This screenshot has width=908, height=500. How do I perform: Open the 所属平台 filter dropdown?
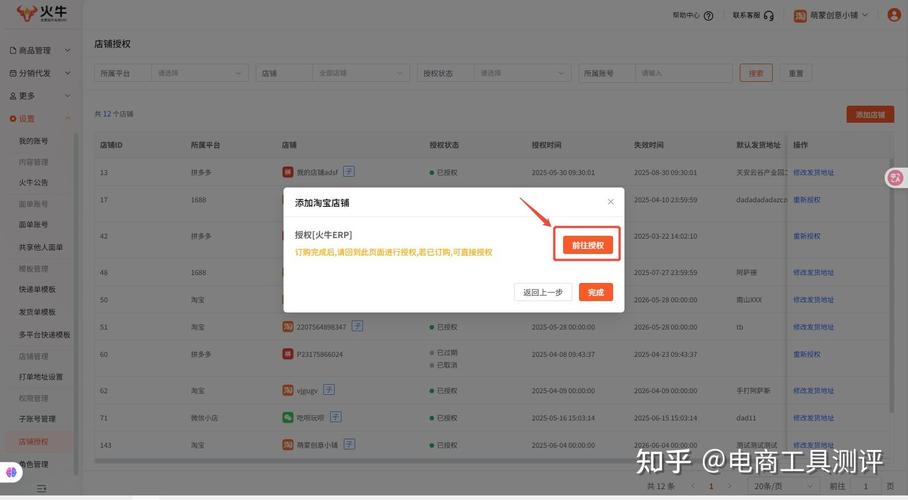pos(199,73)
